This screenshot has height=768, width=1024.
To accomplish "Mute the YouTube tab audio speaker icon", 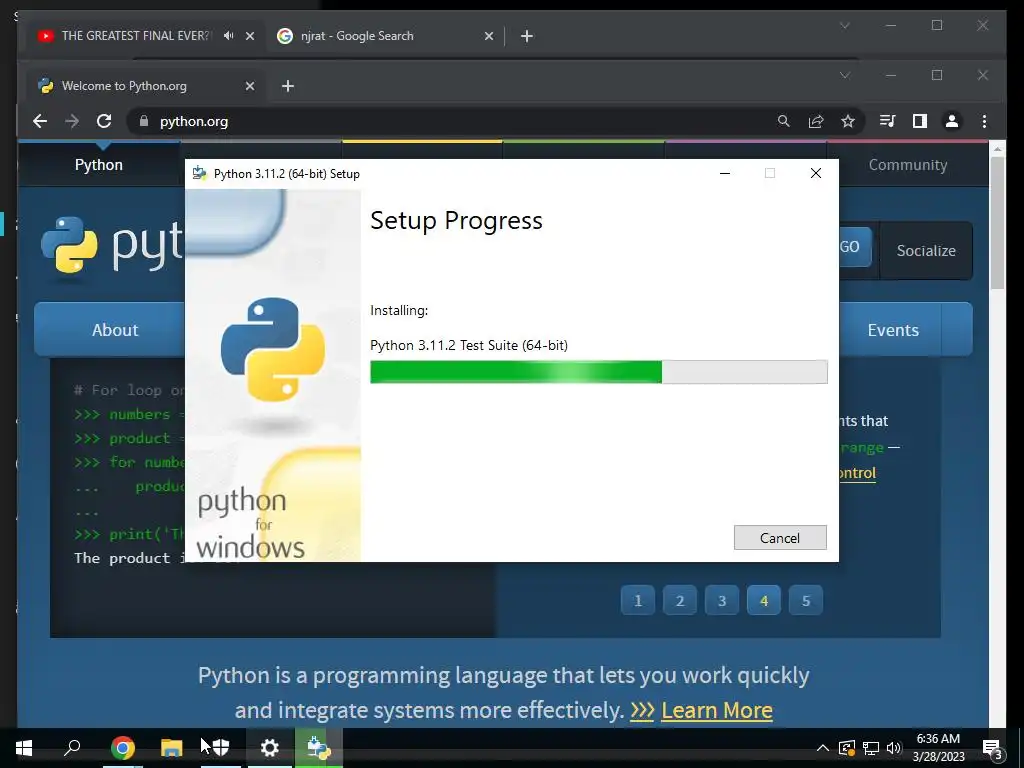I will [229, 36].
